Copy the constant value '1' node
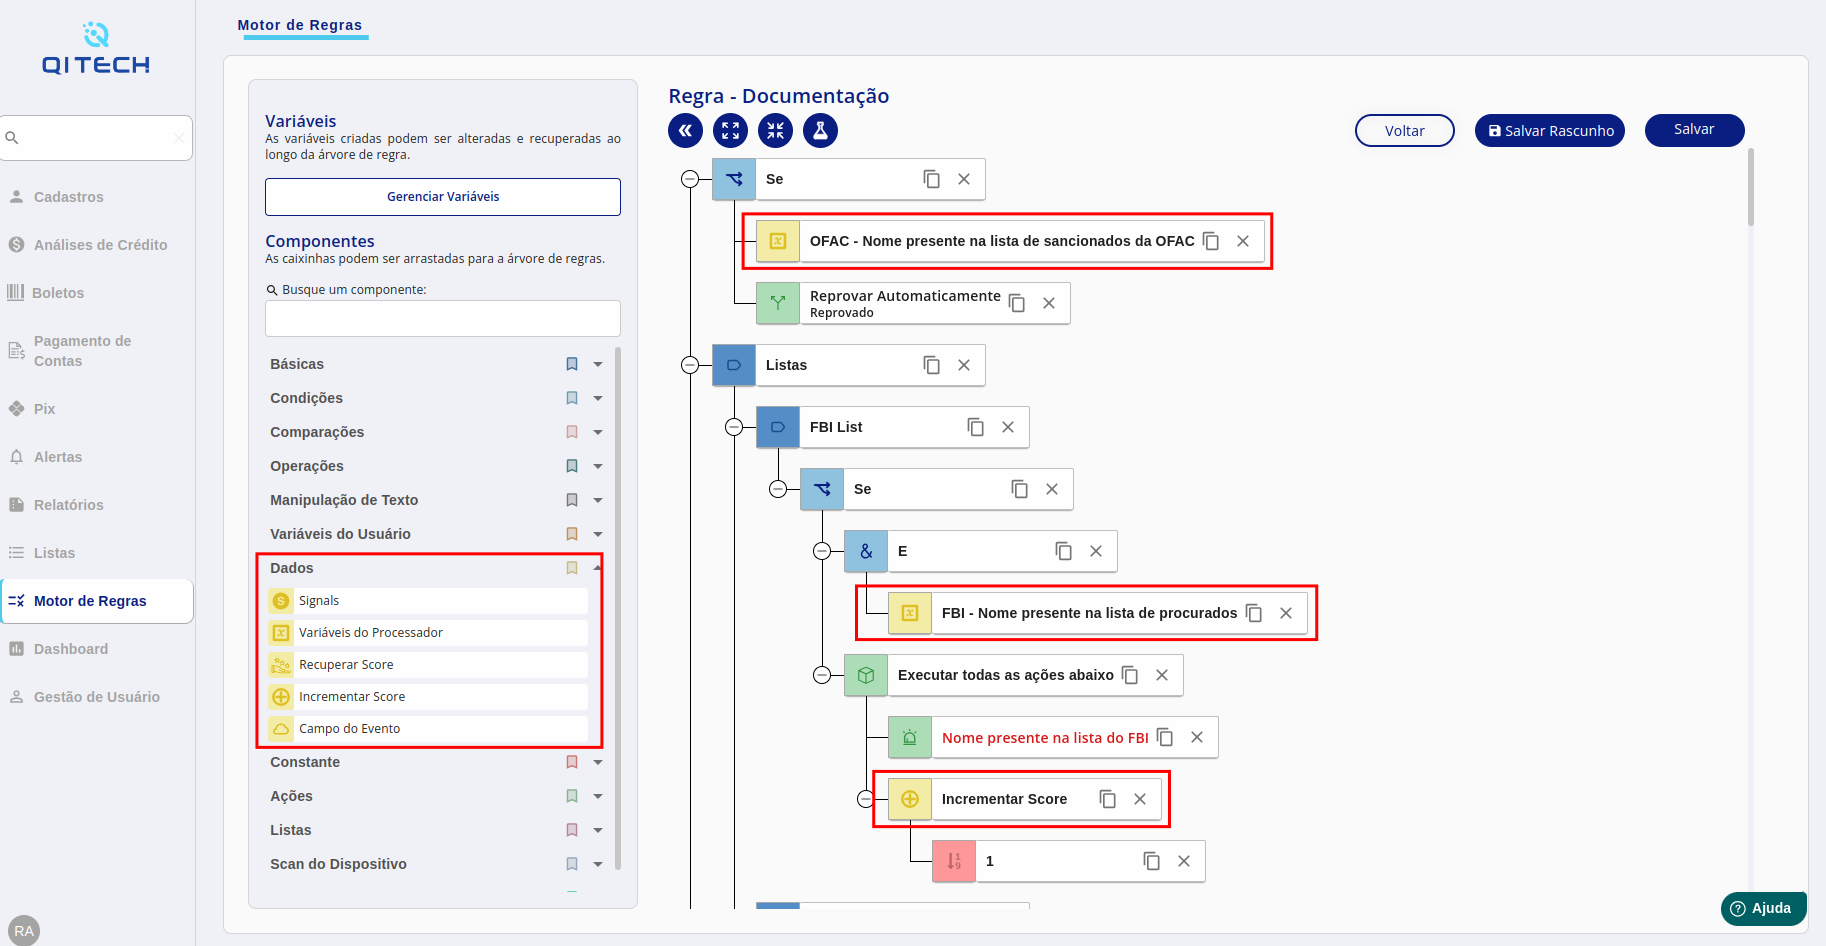This screenshot has width=1826, height=946. click(x=1152, y=861)
